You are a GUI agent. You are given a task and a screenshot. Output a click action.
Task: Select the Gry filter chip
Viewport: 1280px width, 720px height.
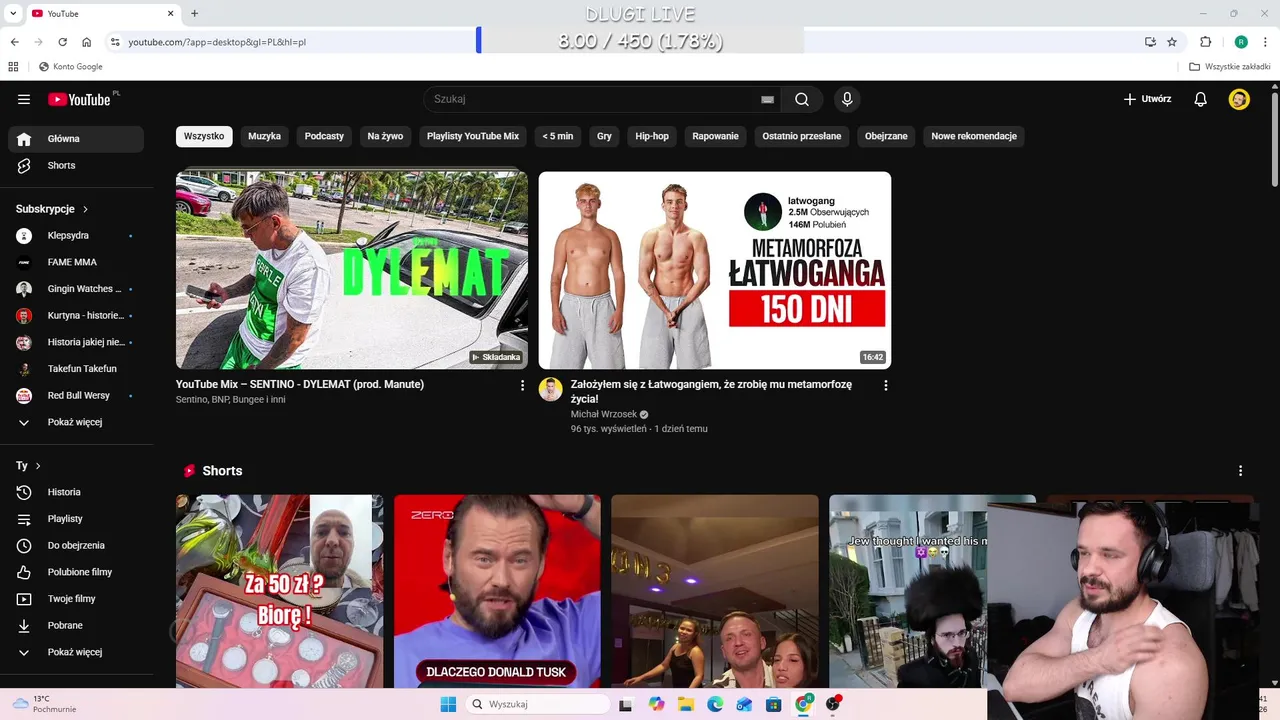tap(604, 136)
